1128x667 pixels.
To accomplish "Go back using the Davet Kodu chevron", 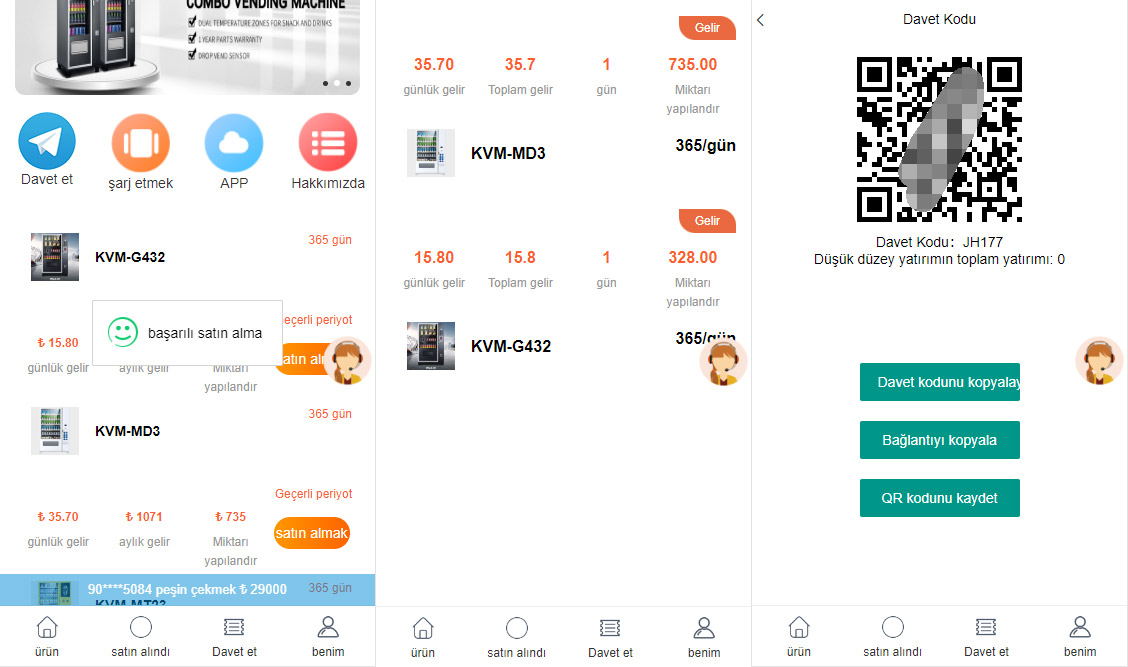I will 760,20.
